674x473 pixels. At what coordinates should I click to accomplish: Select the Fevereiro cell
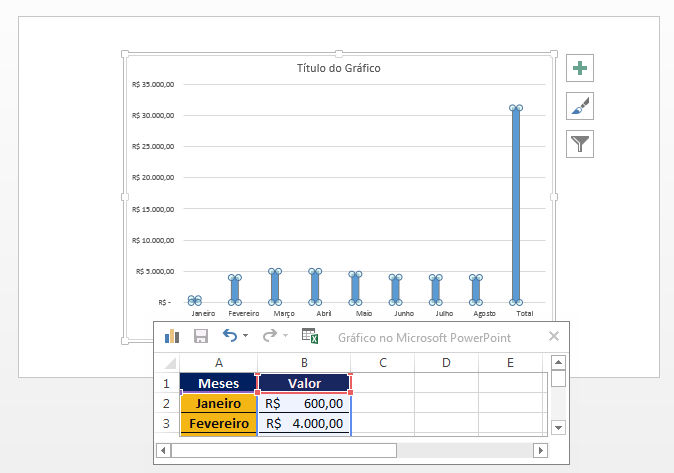[218, 423]
